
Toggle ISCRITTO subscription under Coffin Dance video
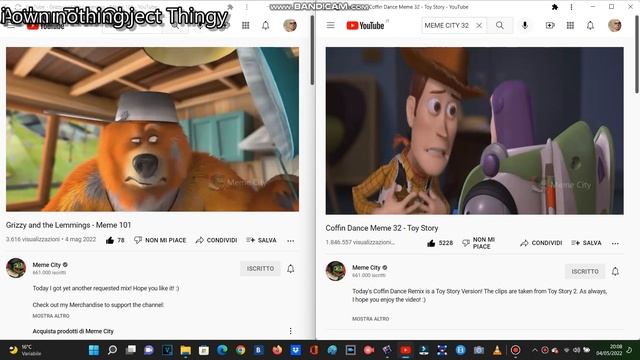(x=585, y=271)
